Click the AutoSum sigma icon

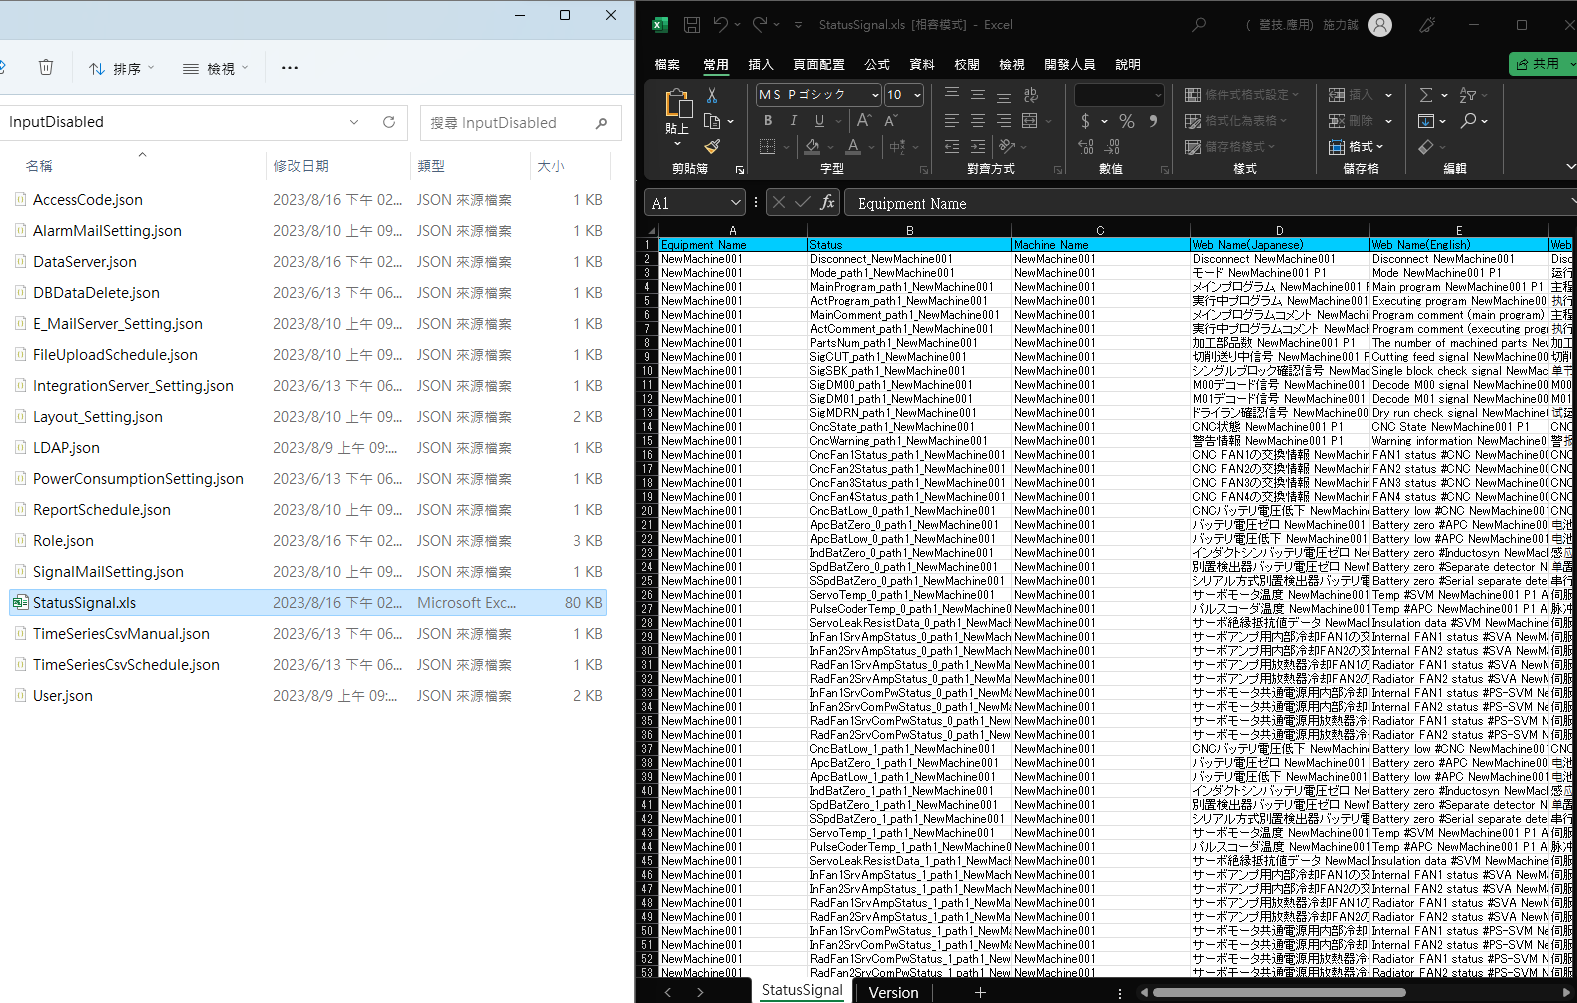tap(1426, 95)
